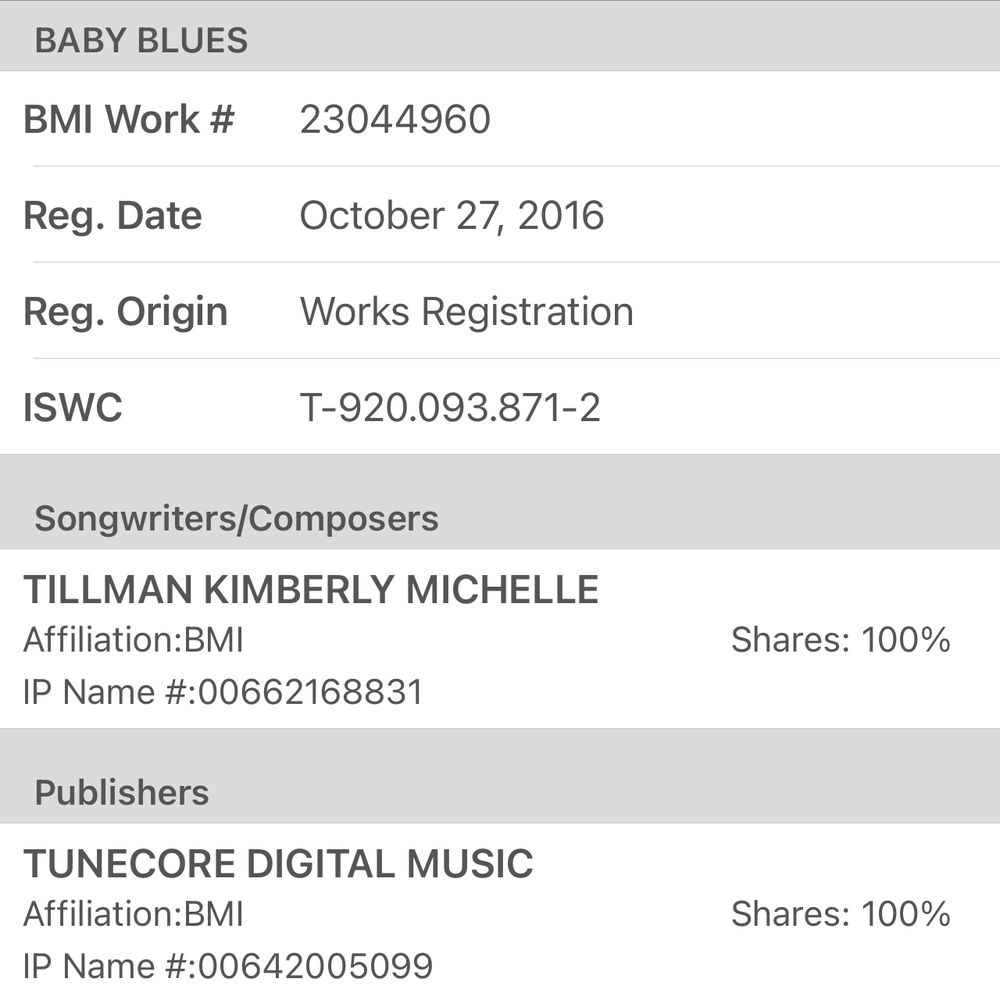Image resolution: width=1000 pixels, height=1000 pixels.
Task: Select the date October 27, 2016
Action: pyautogui.click(x=452, y=216)
